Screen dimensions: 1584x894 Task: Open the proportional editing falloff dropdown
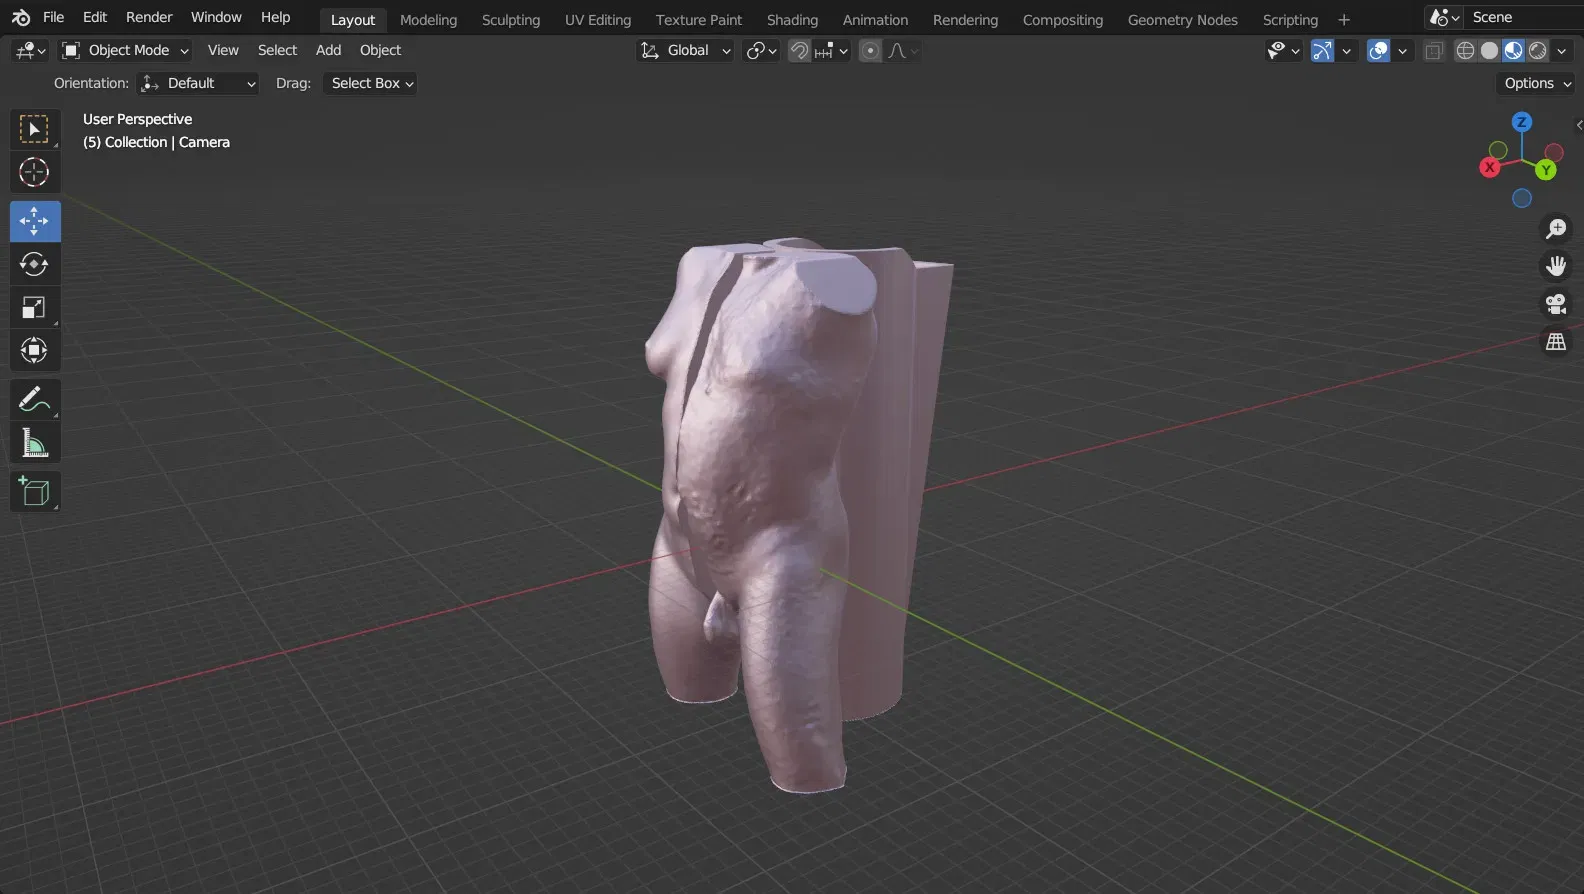903,51
